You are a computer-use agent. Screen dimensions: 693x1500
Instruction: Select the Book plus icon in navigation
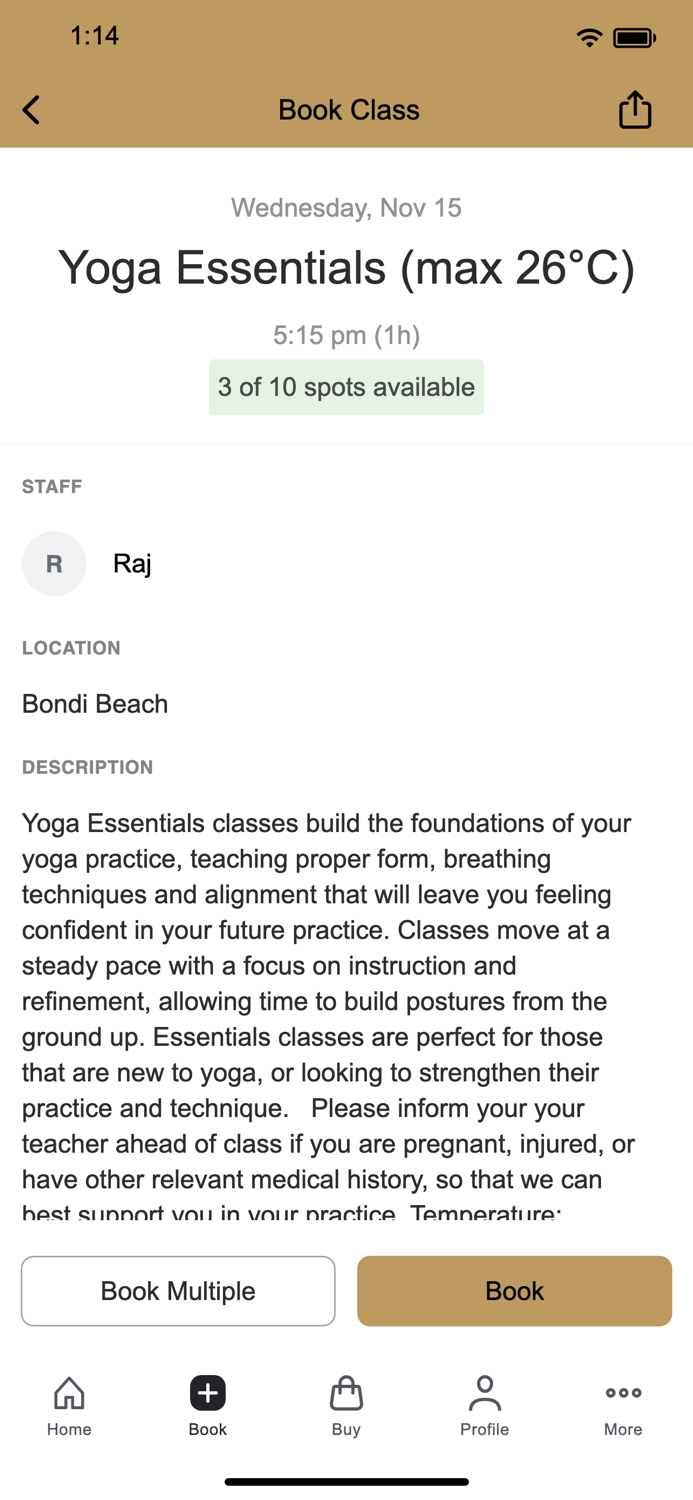point(207,1392)
